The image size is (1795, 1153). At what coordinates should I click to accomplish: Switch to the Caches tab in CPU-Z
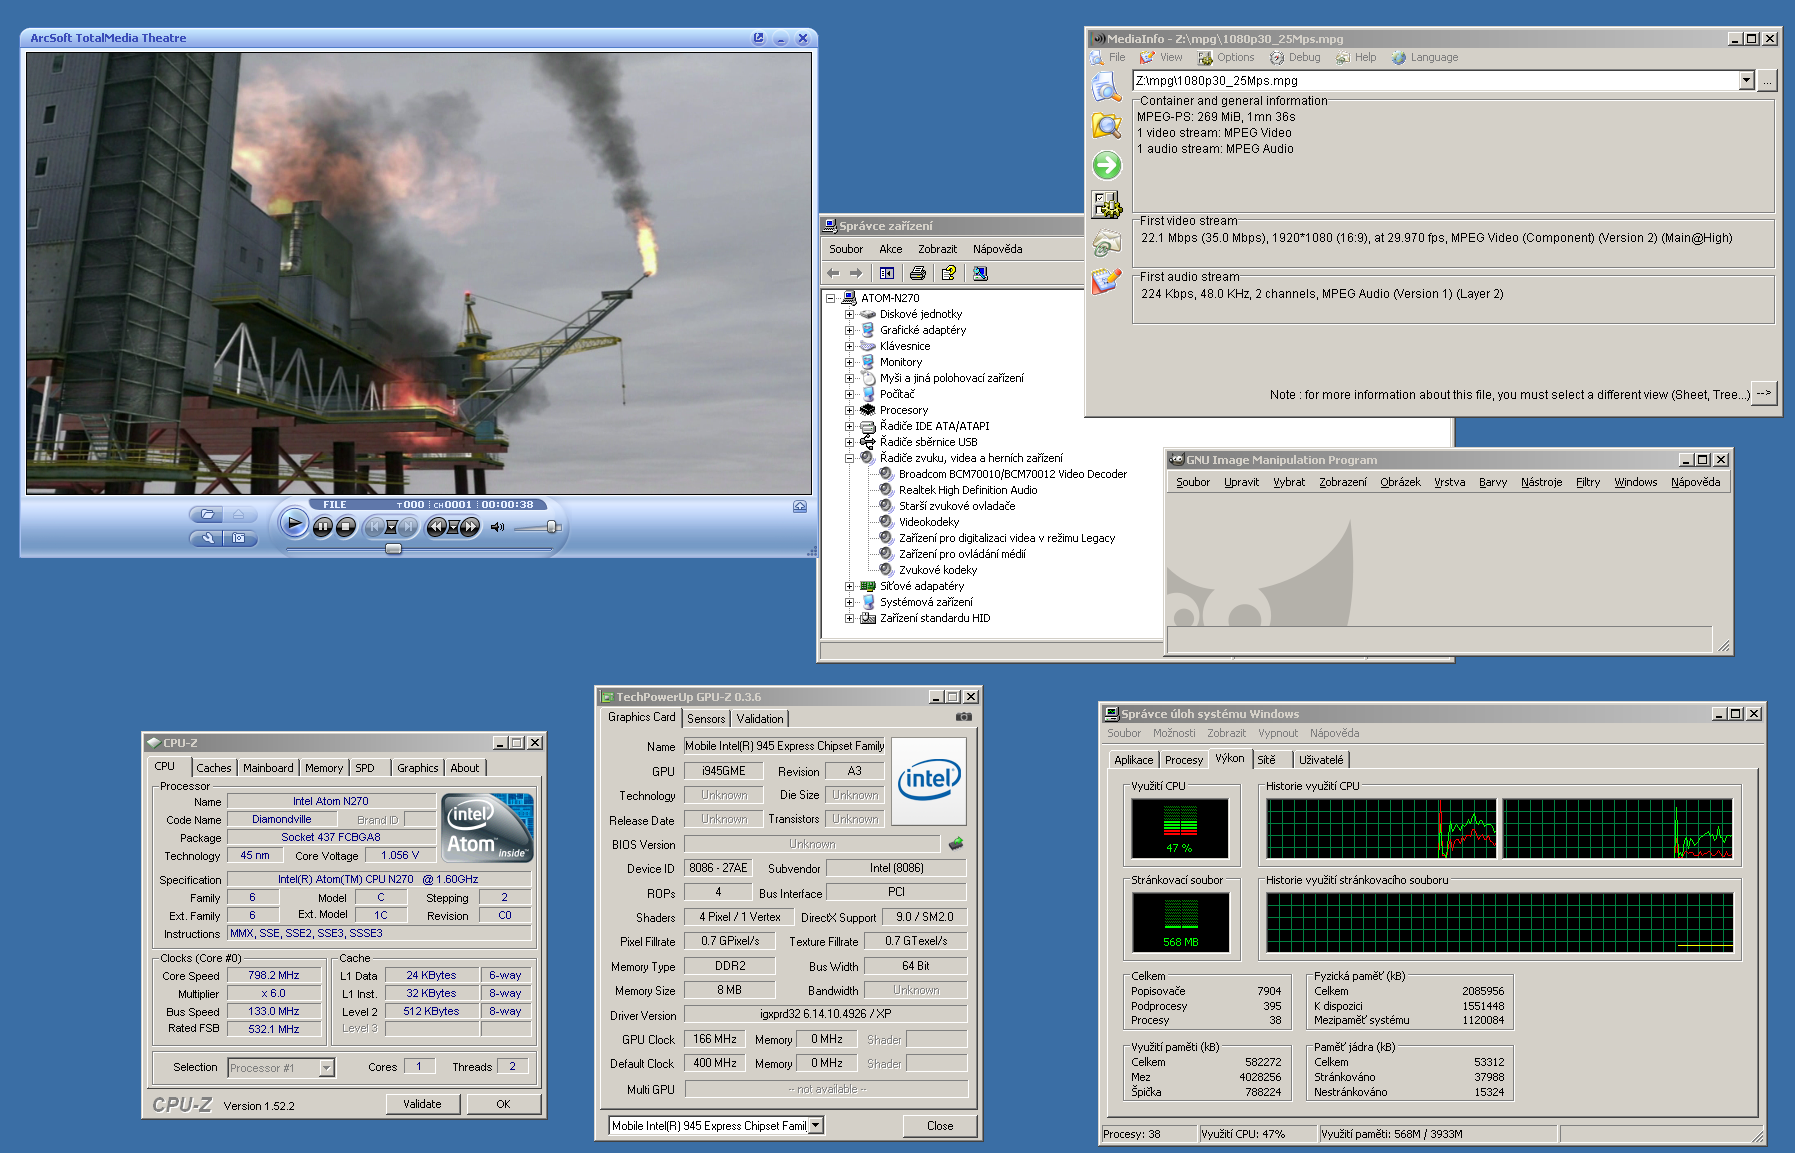[213, 768]
